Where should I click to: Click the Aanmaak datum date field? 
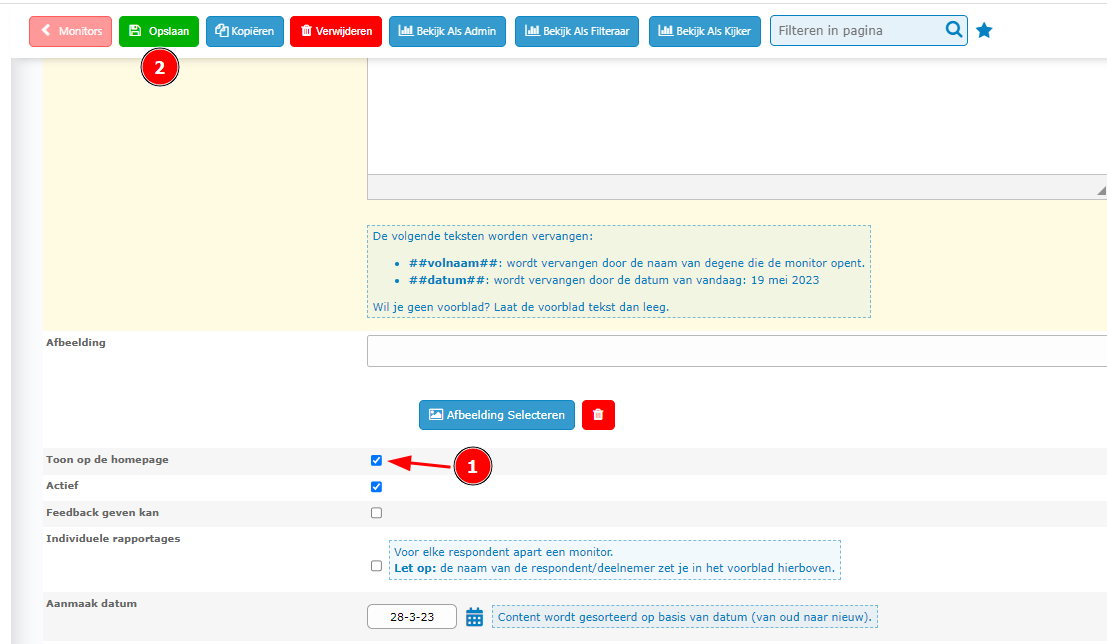[x=411, y=617]
